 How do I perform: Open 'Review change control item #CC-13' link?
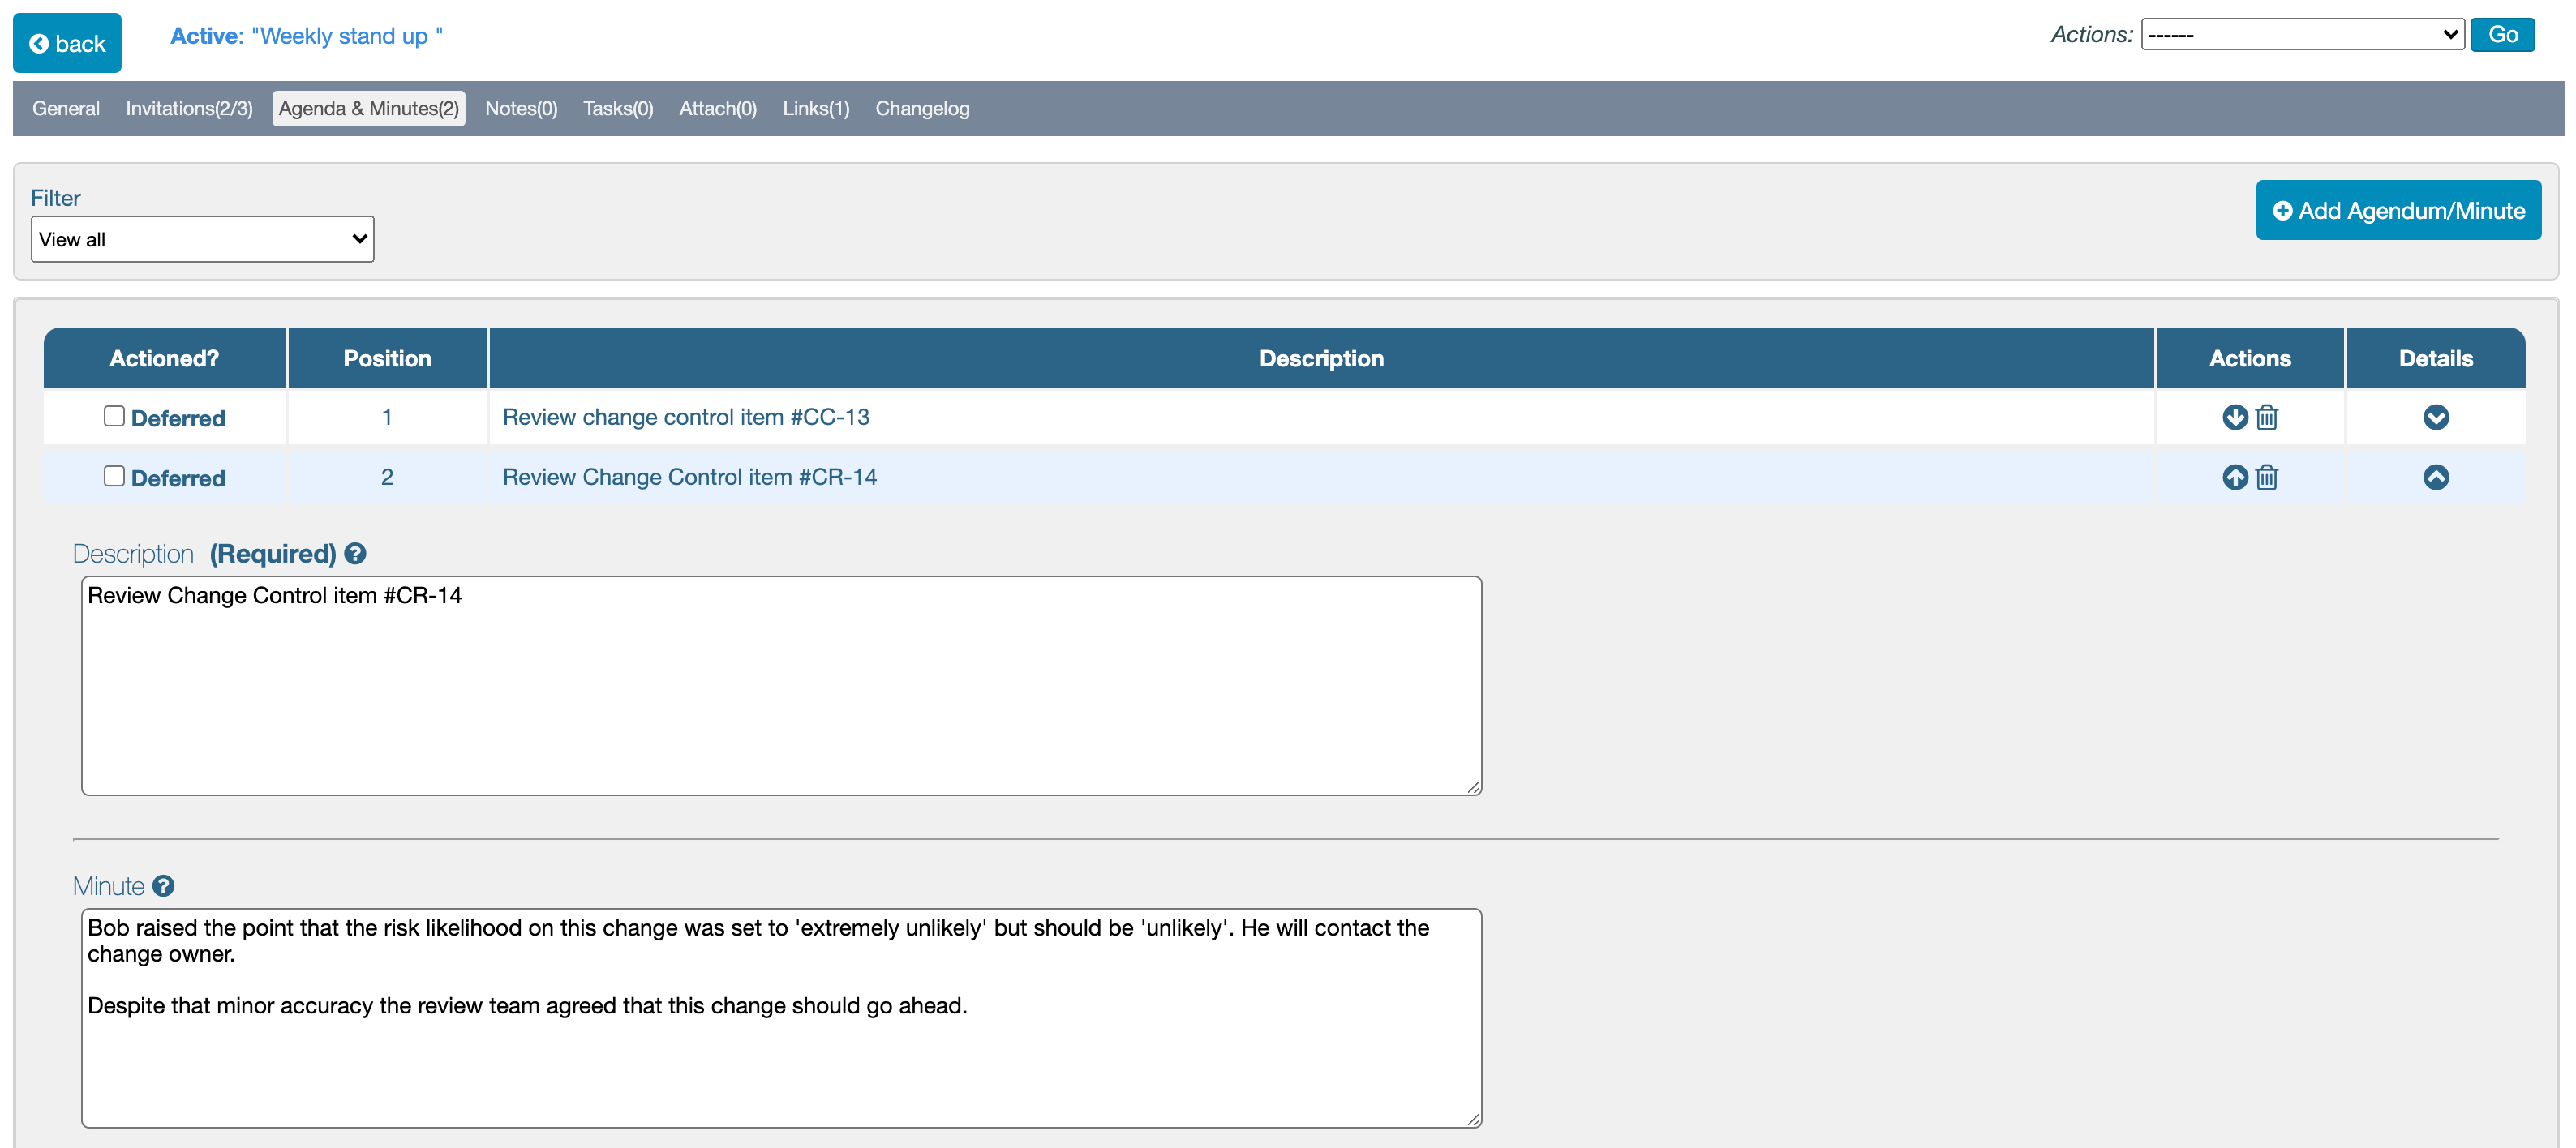[x=685, y=417]
